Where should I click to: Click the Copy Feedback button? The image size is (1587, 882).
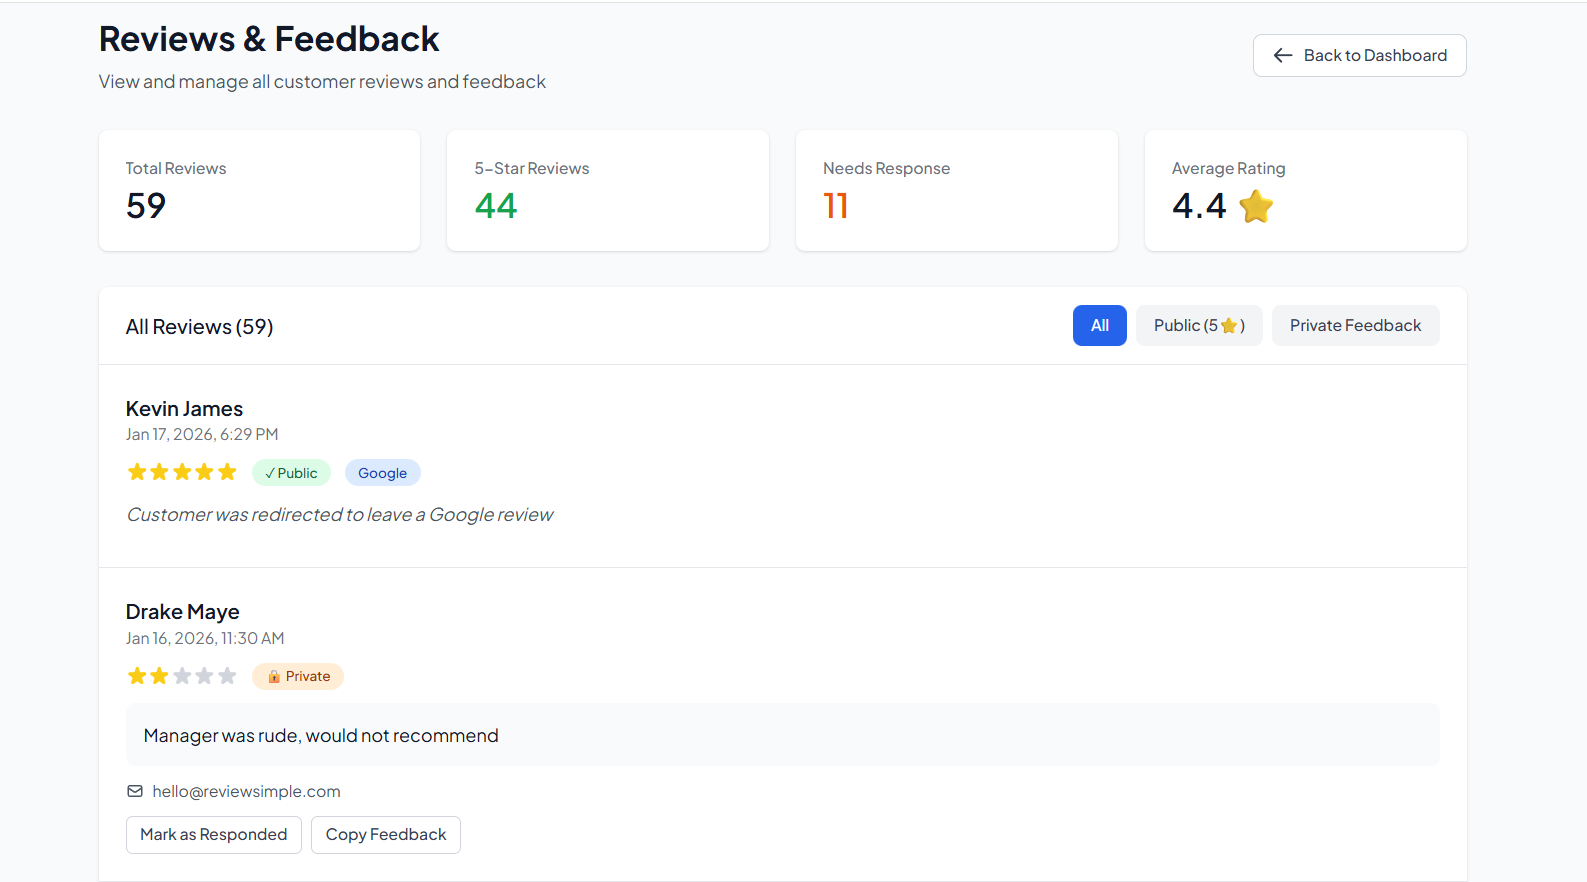tap(386, 835)
